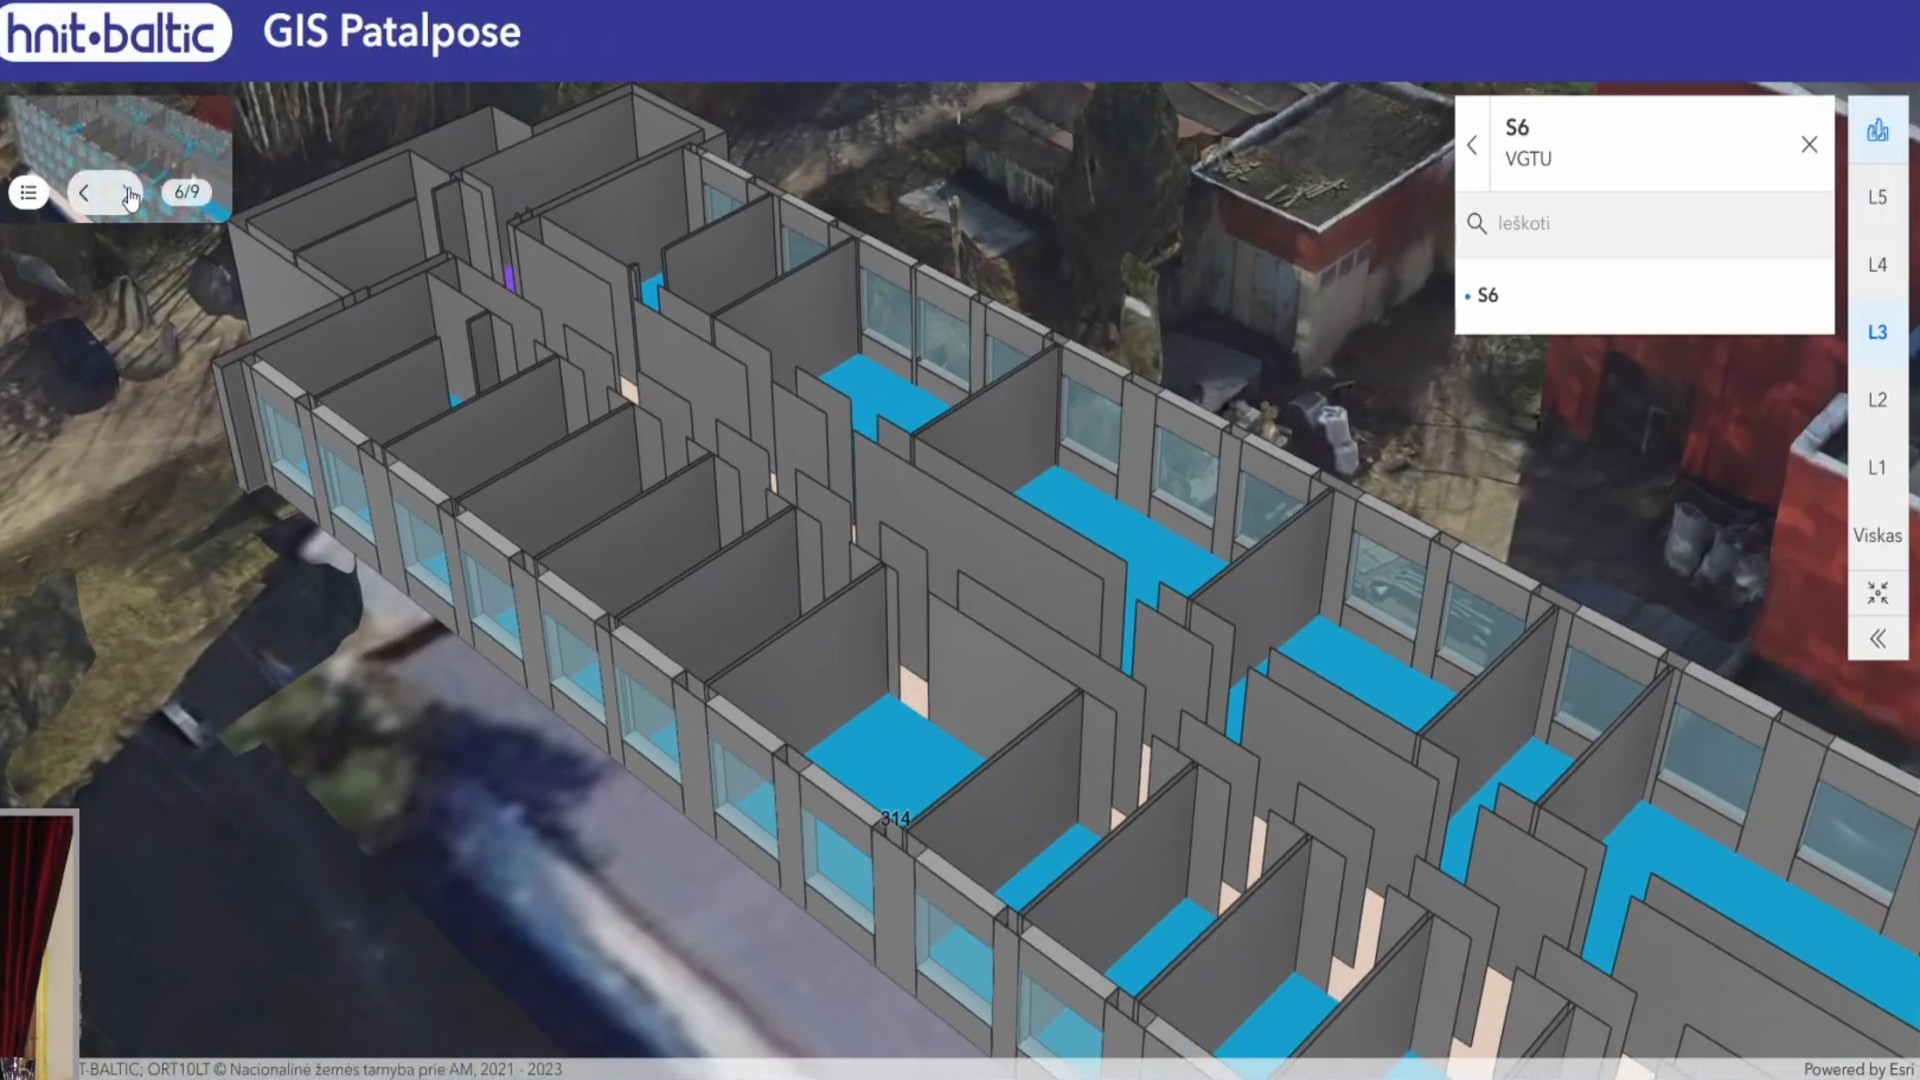Close the S6 VGTU panel
This screenshot has width=1920, height=1080.
1809,145
